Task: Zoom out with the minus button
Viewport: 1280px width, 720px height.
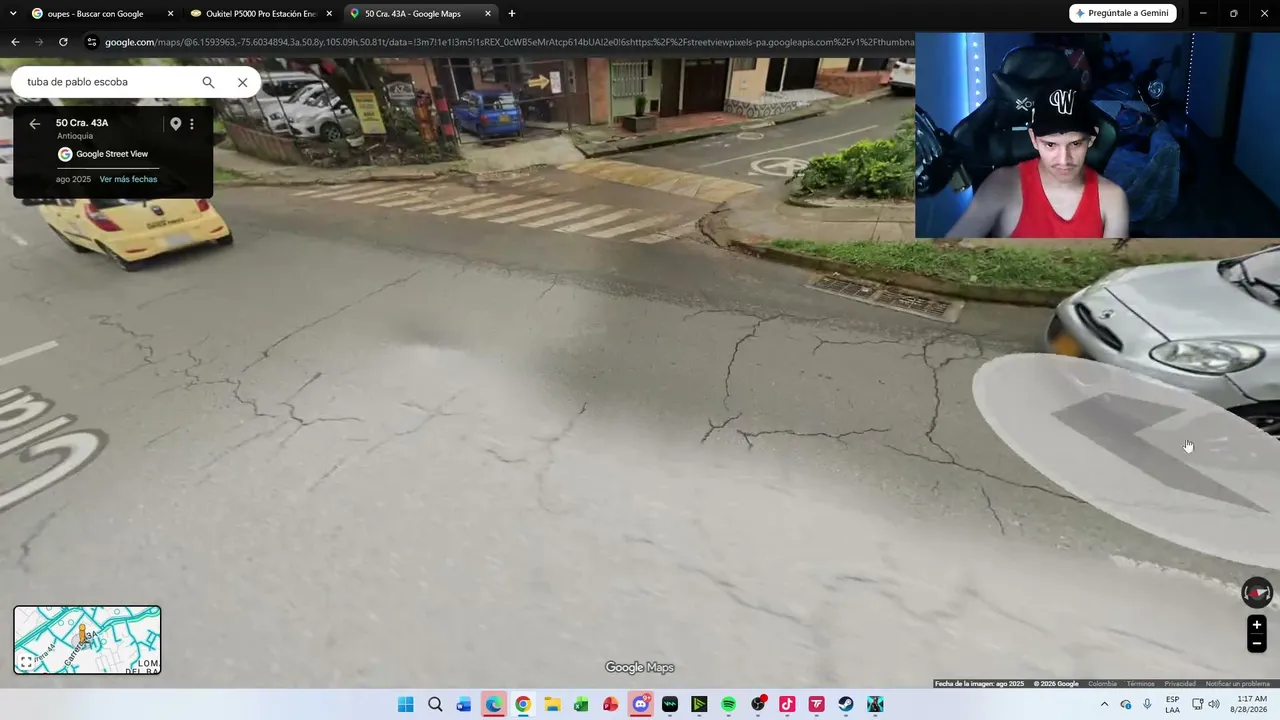Action: pos(1257,644)
